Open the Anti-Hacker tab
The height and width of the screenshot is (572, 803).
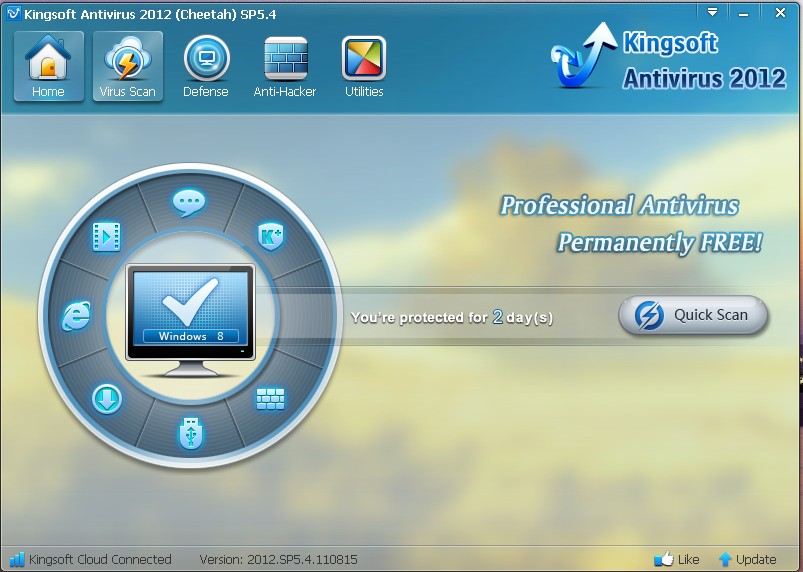coord(285,66)
